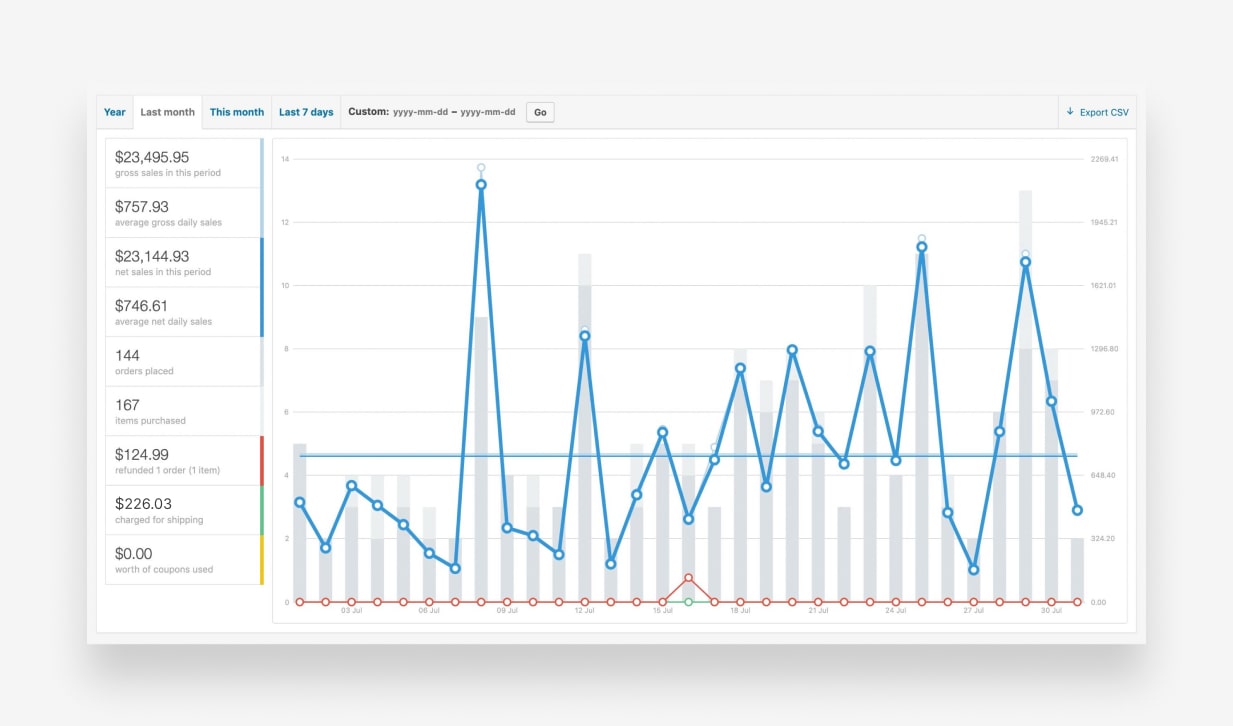The width and height of the screenshot is (1233, 726).
Task: Click the net sales peak point on 08 Jul
Action: (x=481, y=185)
